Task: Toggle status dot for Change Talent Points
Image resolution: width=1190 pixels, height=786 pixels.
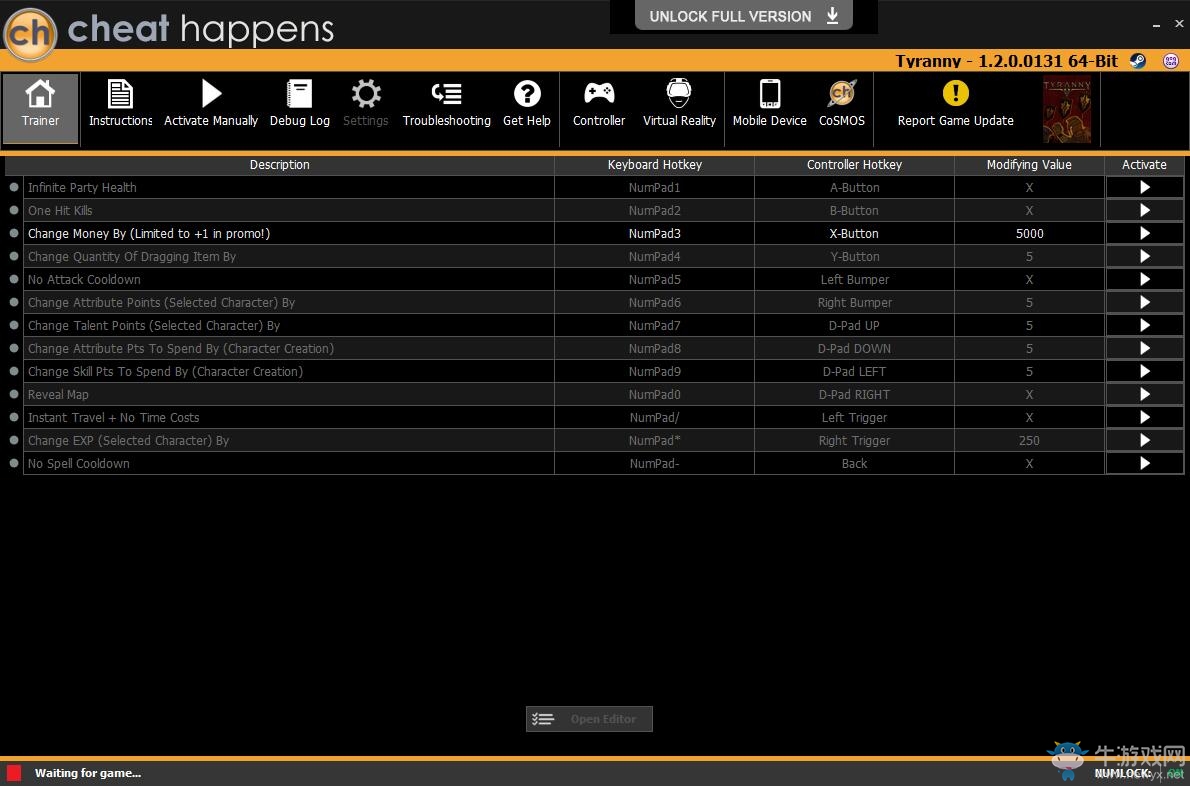Action: coord(14,325)
